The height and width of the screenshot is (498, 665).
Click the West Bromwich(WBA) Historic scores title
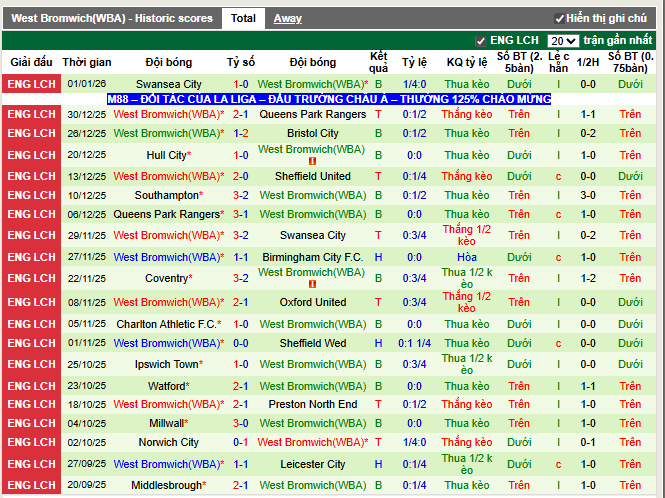(112, 18)
